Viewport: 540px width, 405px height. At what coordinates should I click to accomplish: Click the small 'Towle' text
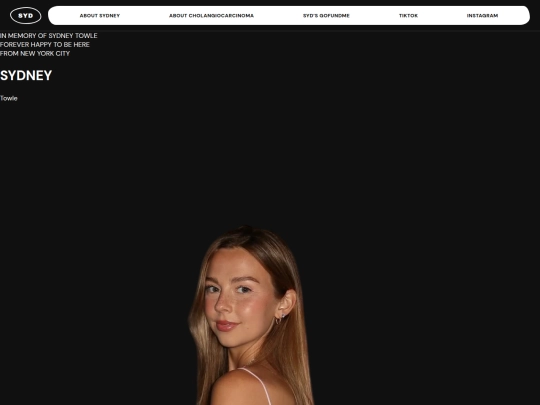[9, 98]
